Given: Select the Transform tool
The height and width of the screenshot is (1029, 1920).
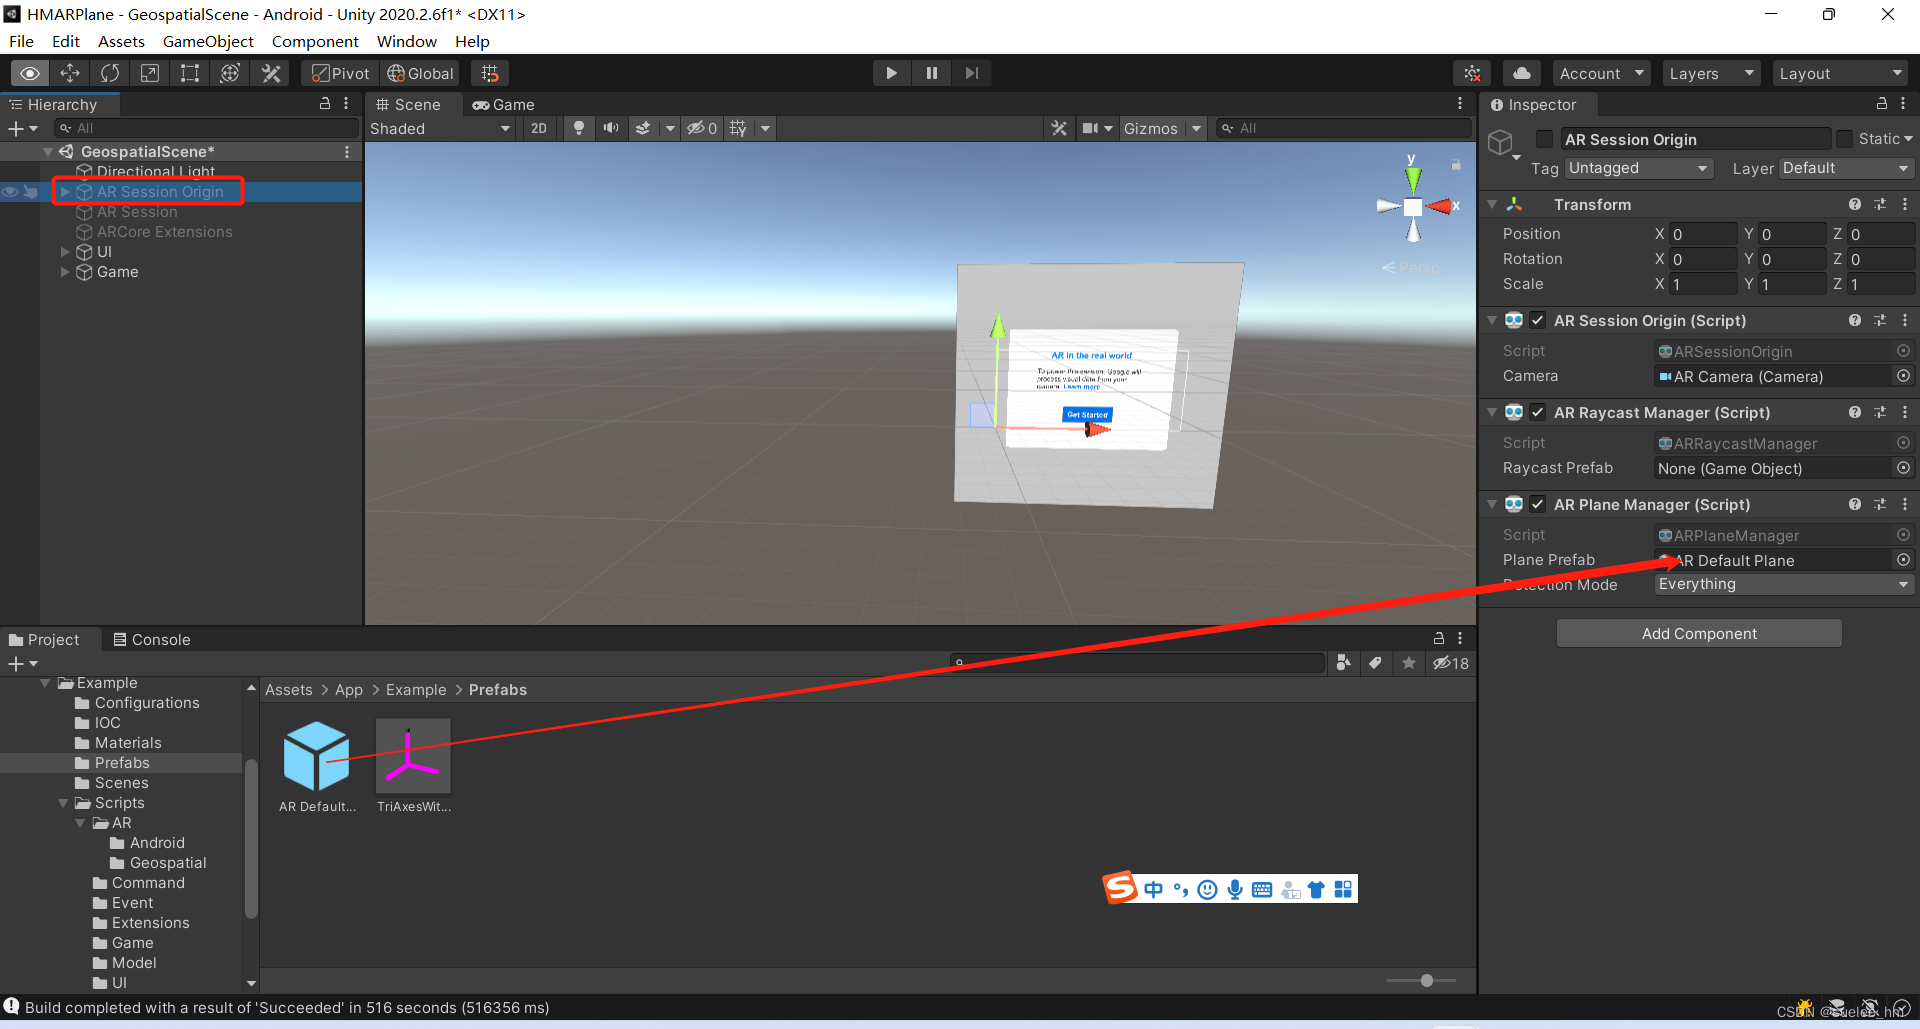Looking at the screenshot, I should [x=230, y=73].
